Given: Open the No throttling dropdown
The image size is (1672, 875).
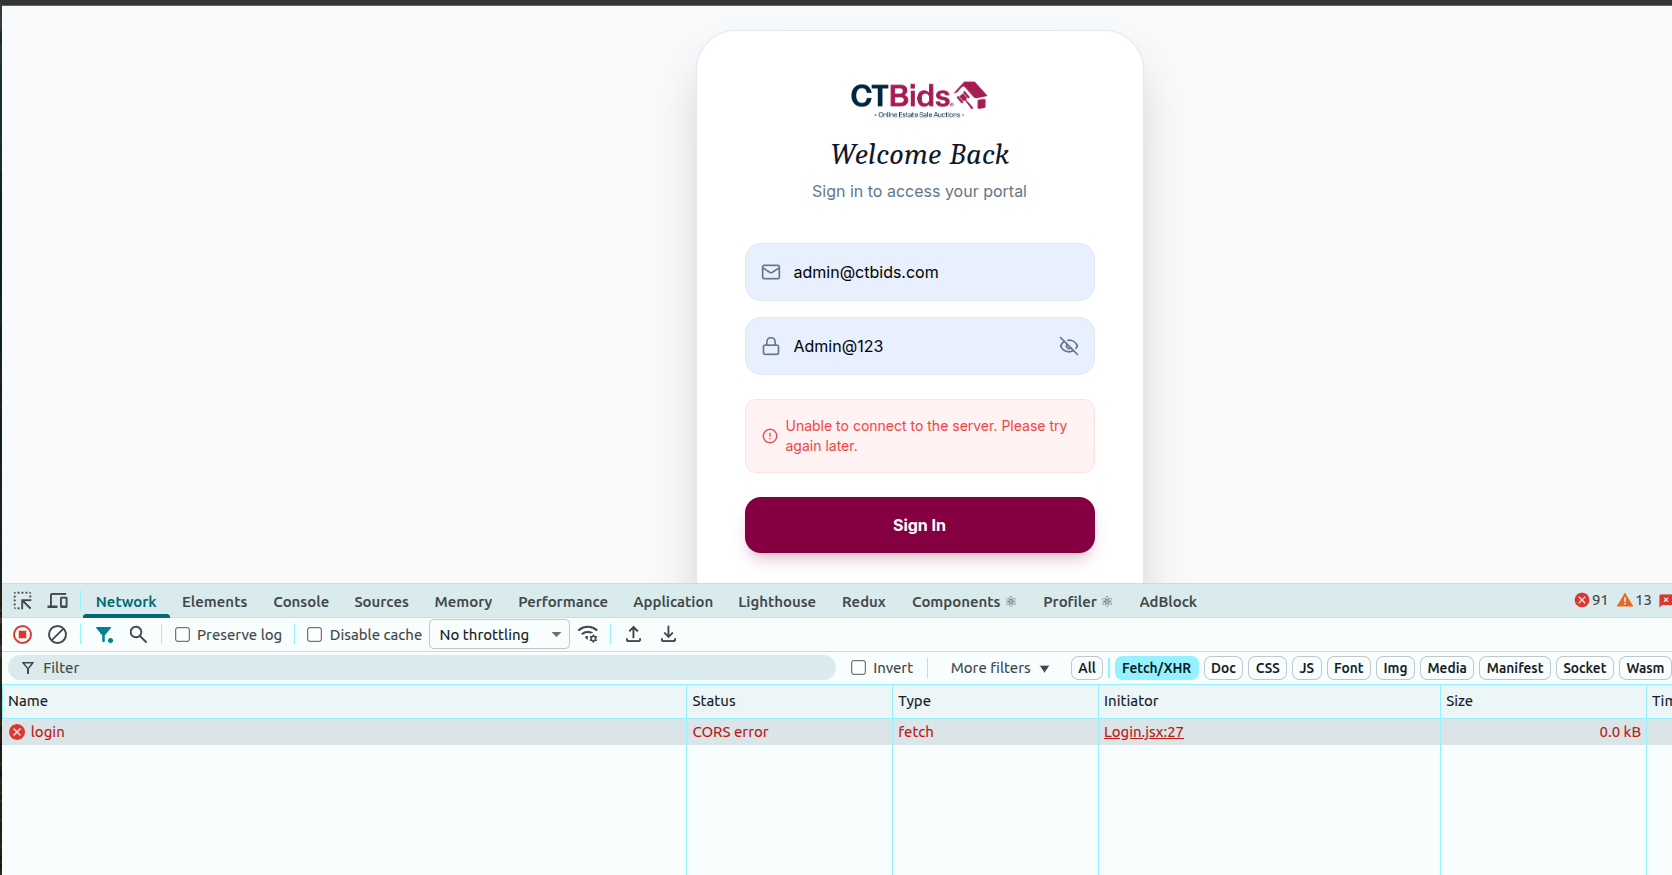Looking at the screenshot, I should point(499,634).
